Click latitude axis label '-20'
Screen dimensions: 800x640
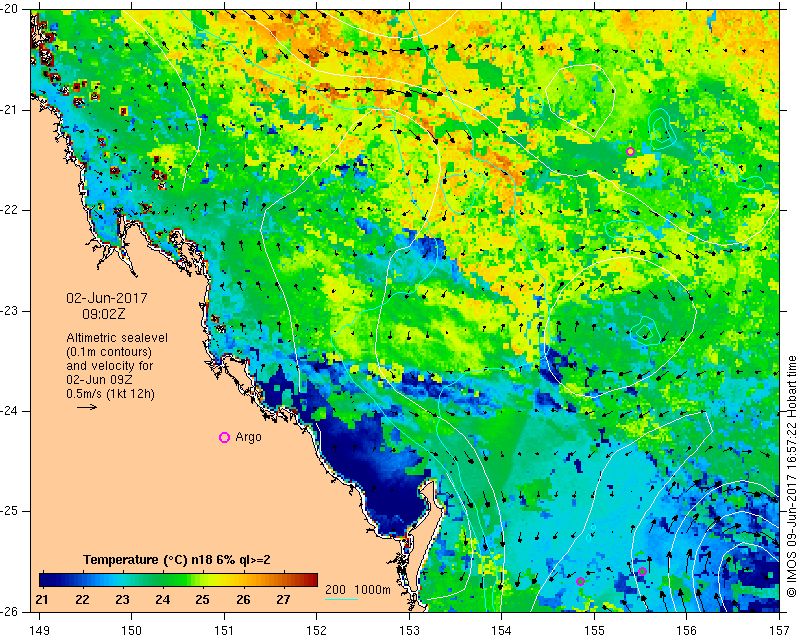(x=9, y=9)
